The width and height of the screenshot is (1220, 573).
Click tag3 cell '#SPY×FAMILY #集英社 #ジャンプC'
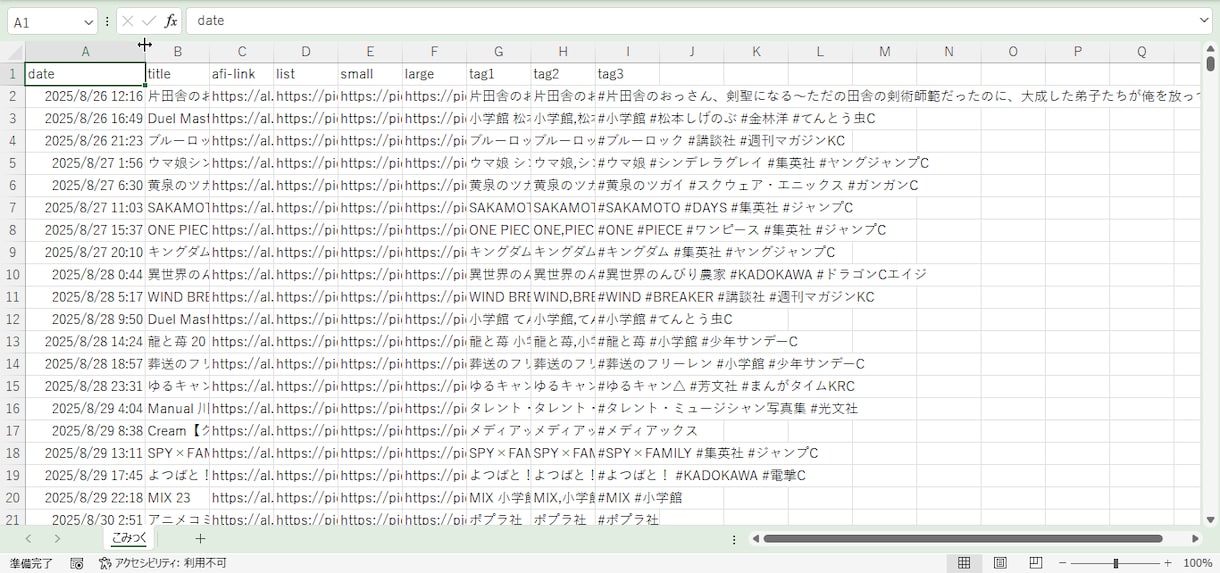tap(707, 453)
